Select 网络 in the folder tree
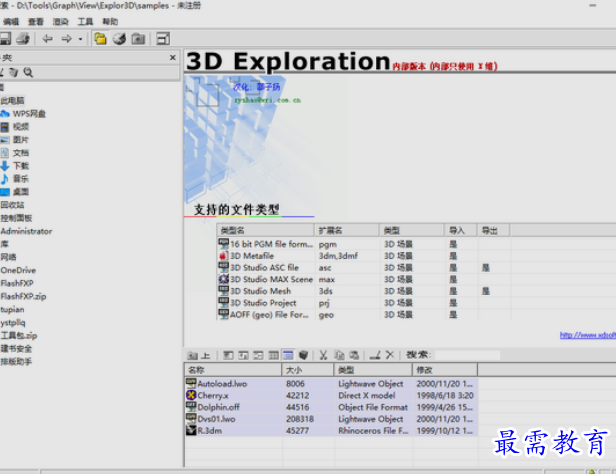Image resolution: width=616 pixels, height=474 pixels. (9, 257)
